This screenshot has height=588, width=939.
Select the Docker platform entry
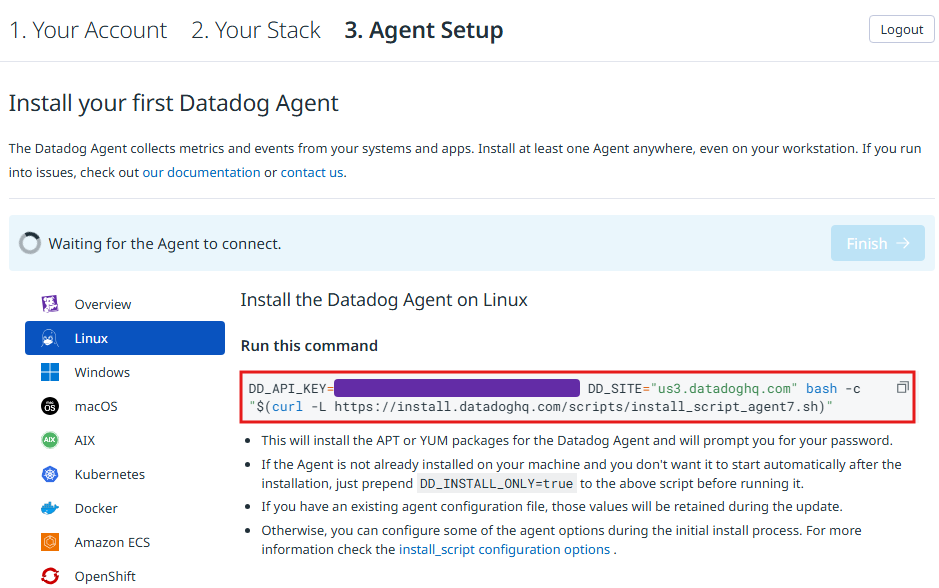point(125,508)
